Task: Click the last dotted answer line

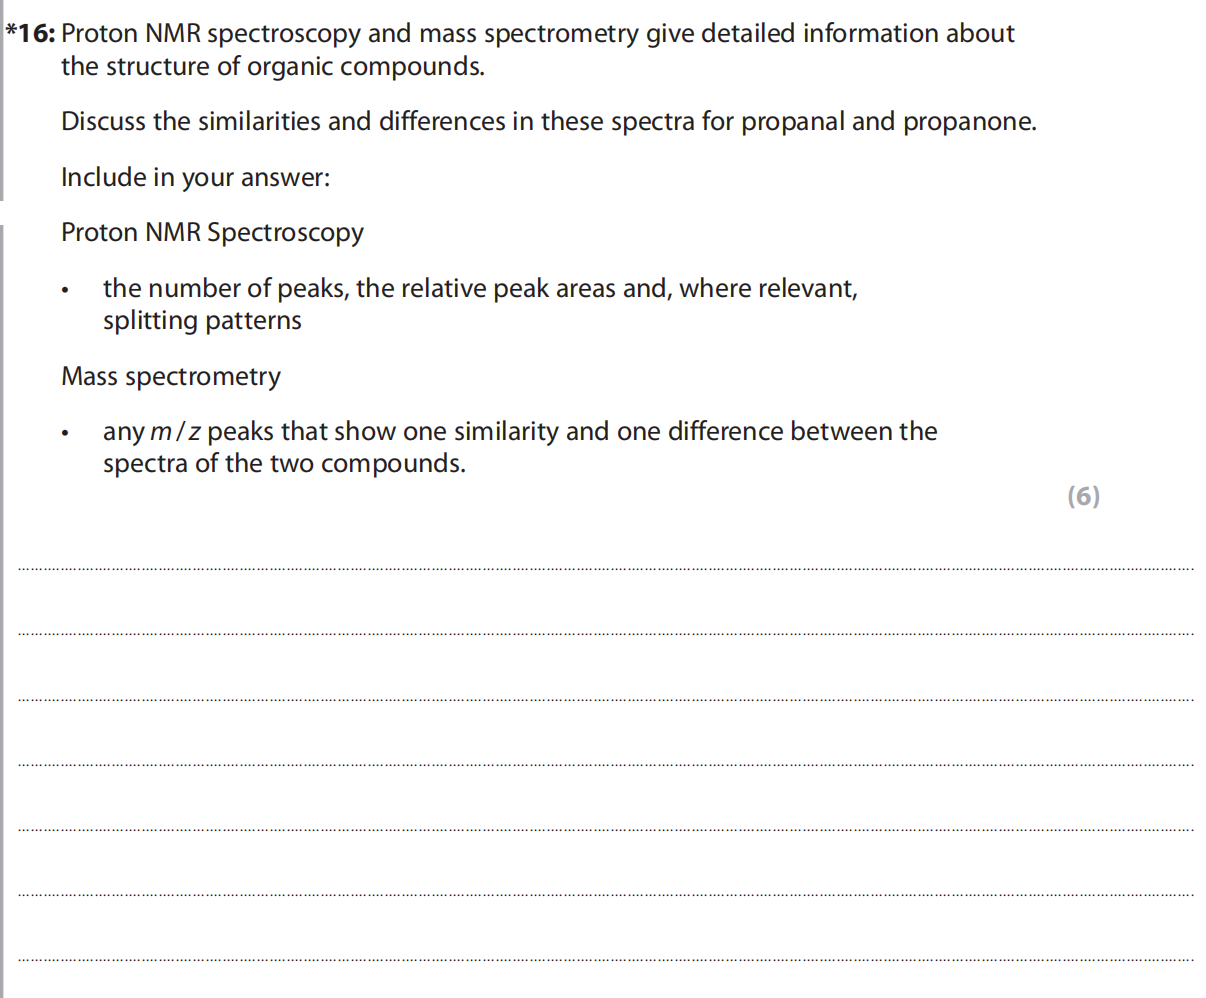Action: click(x=605, y=960)
